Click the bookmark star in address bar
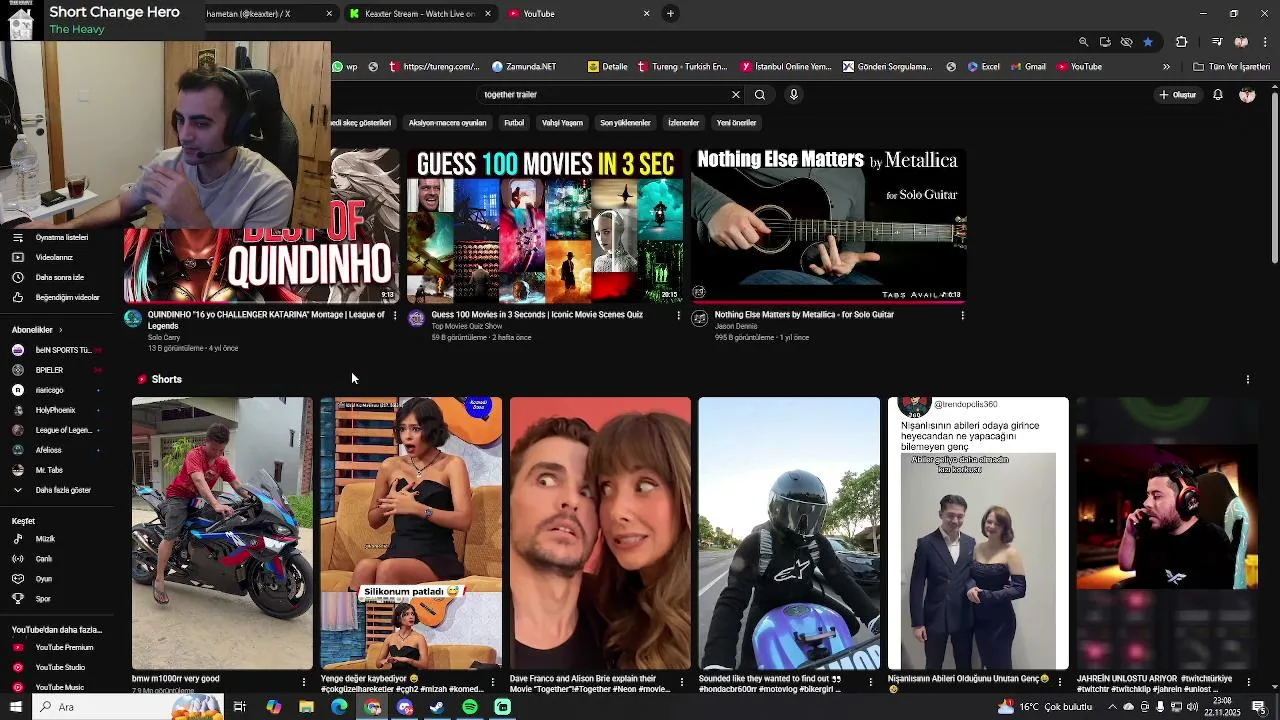This screenshot has height=720, width=1280. (1148, 42)
